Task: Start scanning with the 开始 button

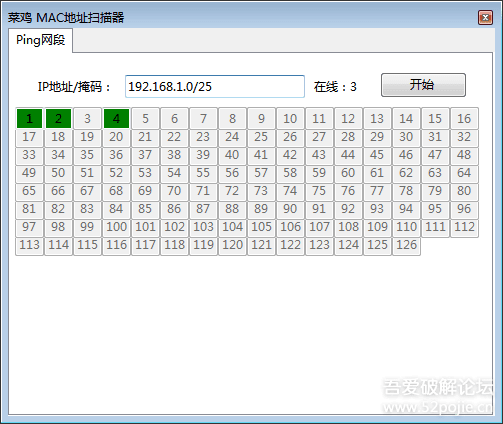Action: point(423,85)
